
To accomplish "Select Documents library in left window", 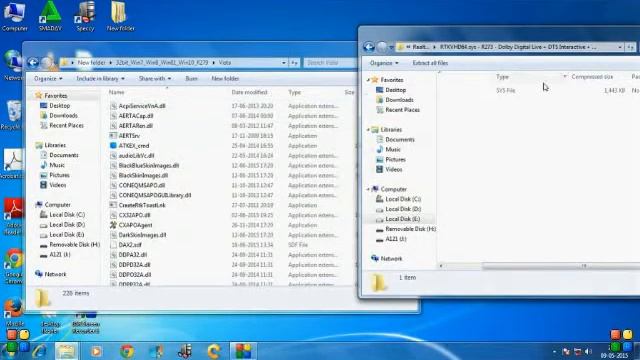I will pos(64,155).
